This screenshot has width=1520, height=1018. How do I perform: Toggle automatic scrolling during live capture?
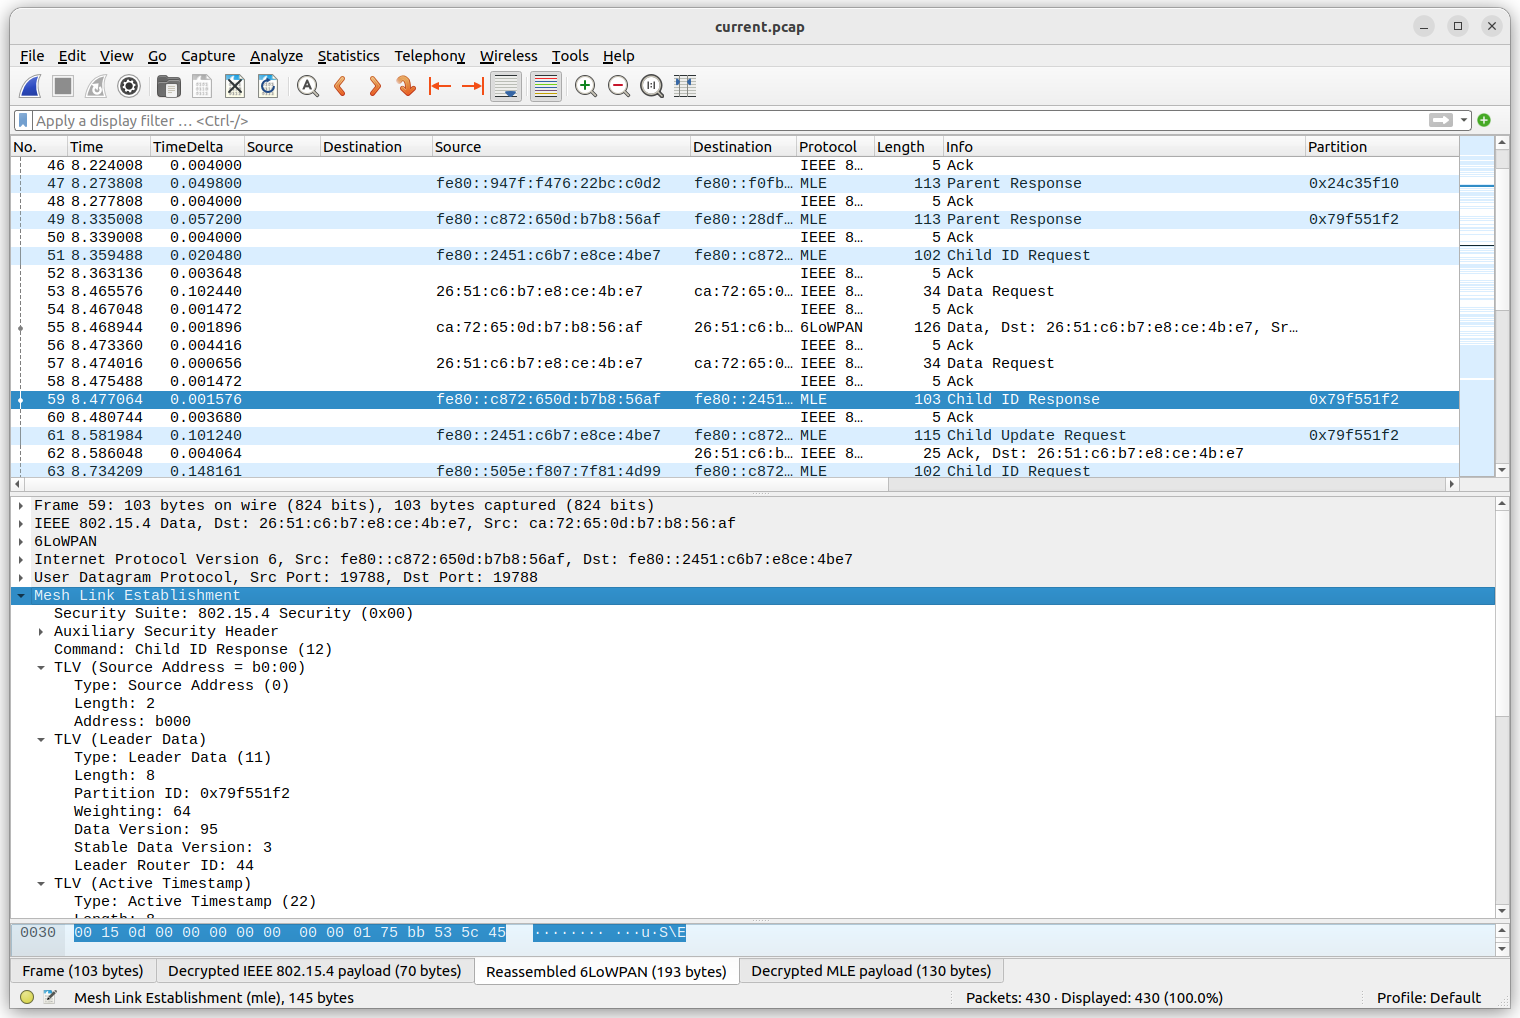[x=506, y=86]
